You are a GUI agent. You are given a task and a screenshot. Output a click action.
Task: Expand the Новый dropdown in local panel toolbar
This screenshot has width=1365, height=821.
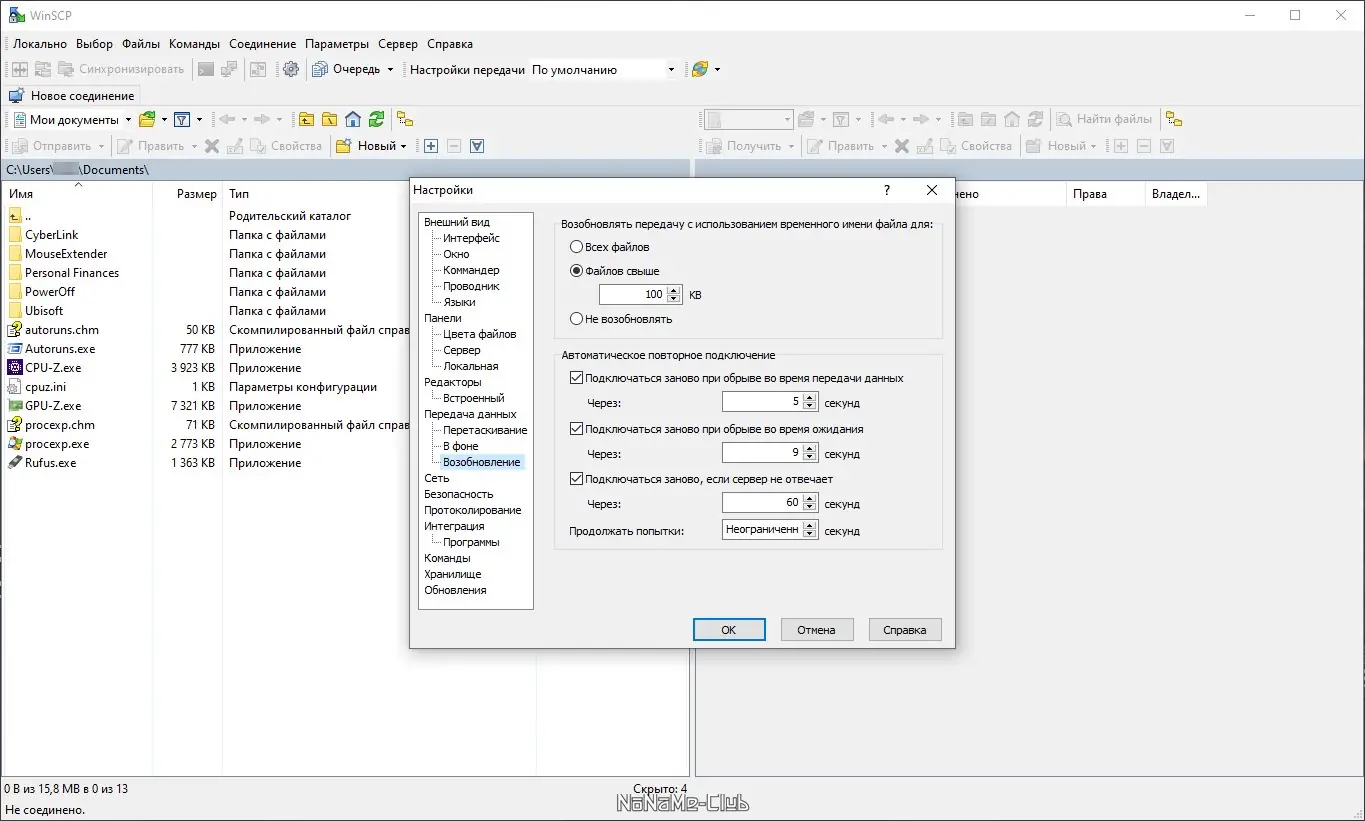[403, 146]
